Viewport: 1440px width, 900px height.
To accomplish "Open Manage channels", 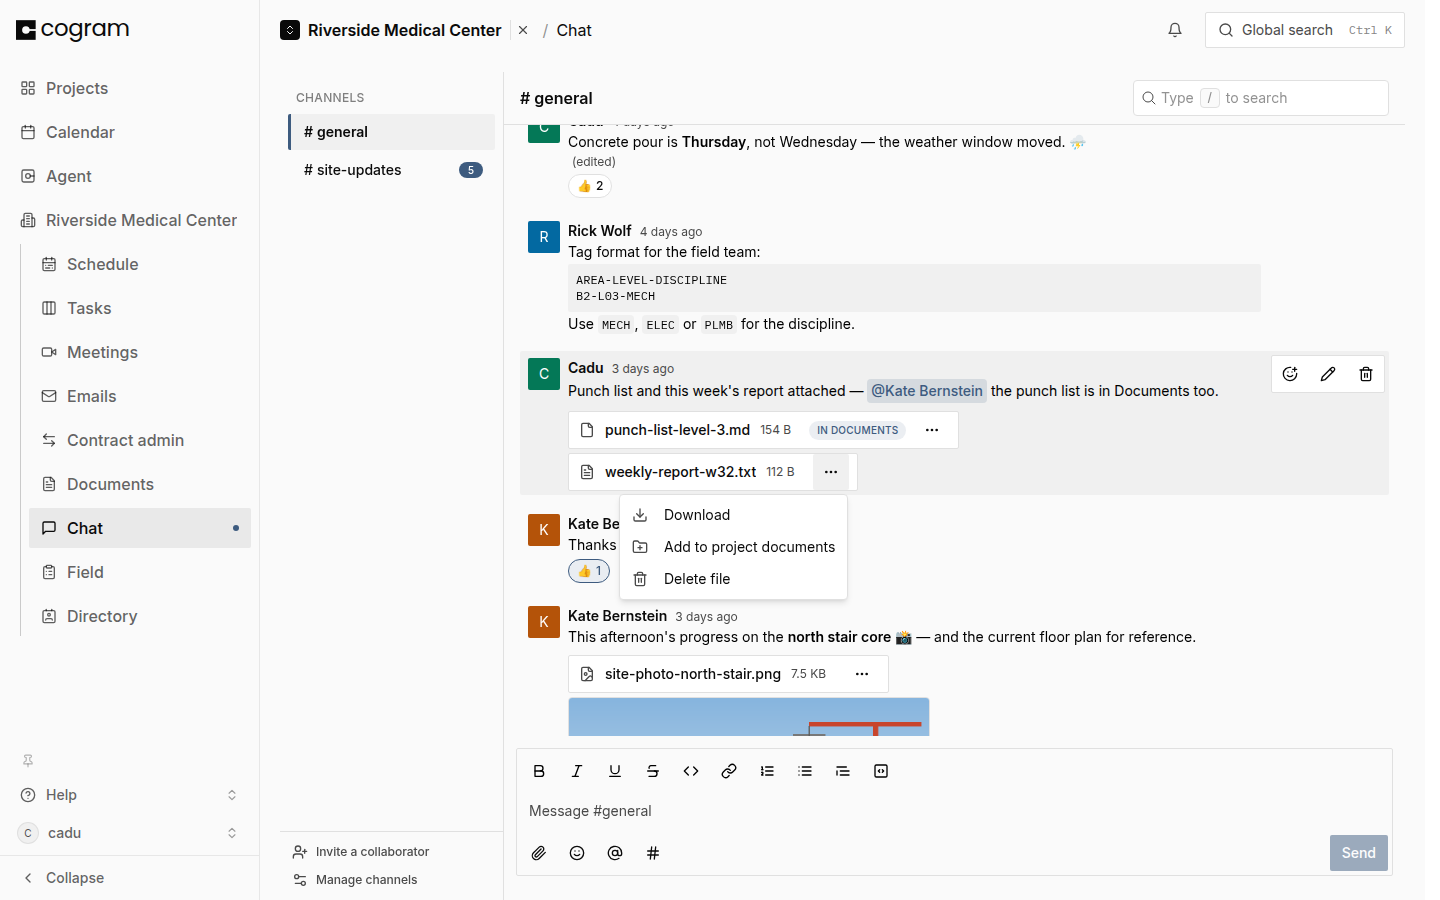I will pos(355,880).
